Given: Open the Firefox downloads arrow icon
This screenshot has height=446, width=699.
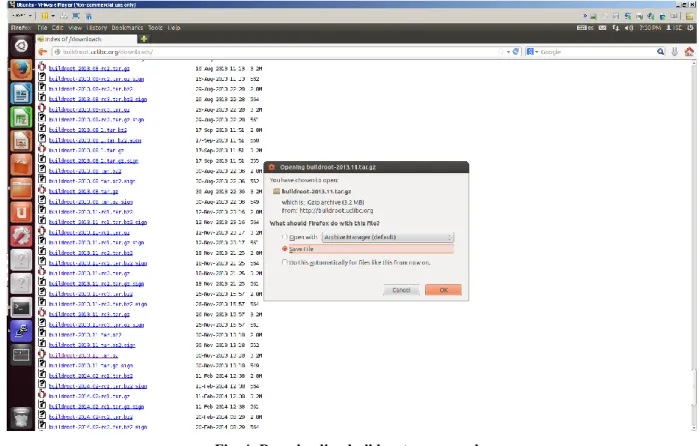Looking at the screenshot, I should pos(674,52).
